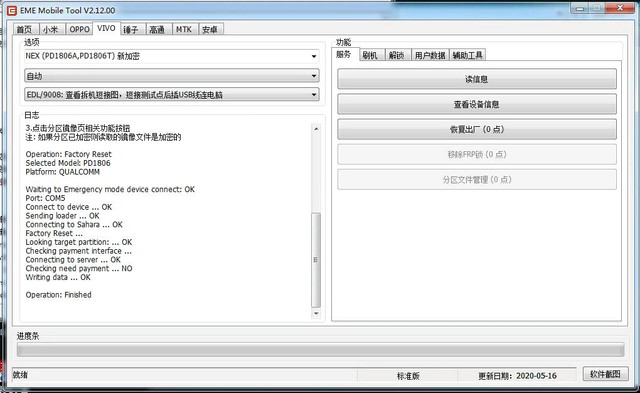Close the EME Mobile Tool window

pyautogui.click(x=620, y=8)
